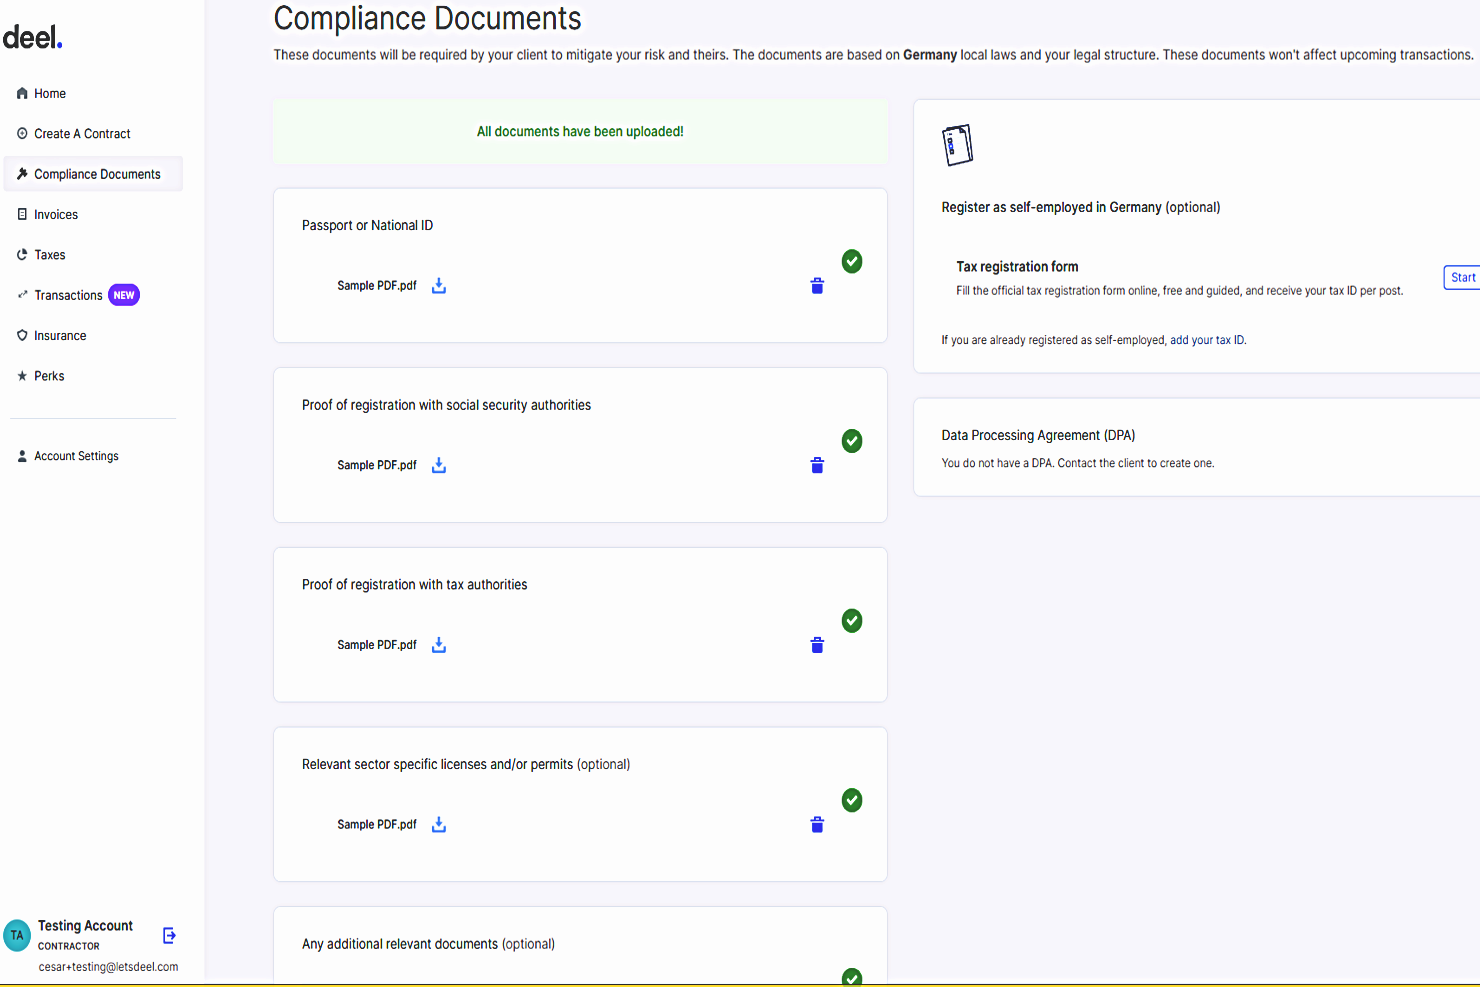Image resolution: width=1480 pixels, height=987 pixels.
Task: Click green checkmark on social security card
Action: tap(852, 441)
